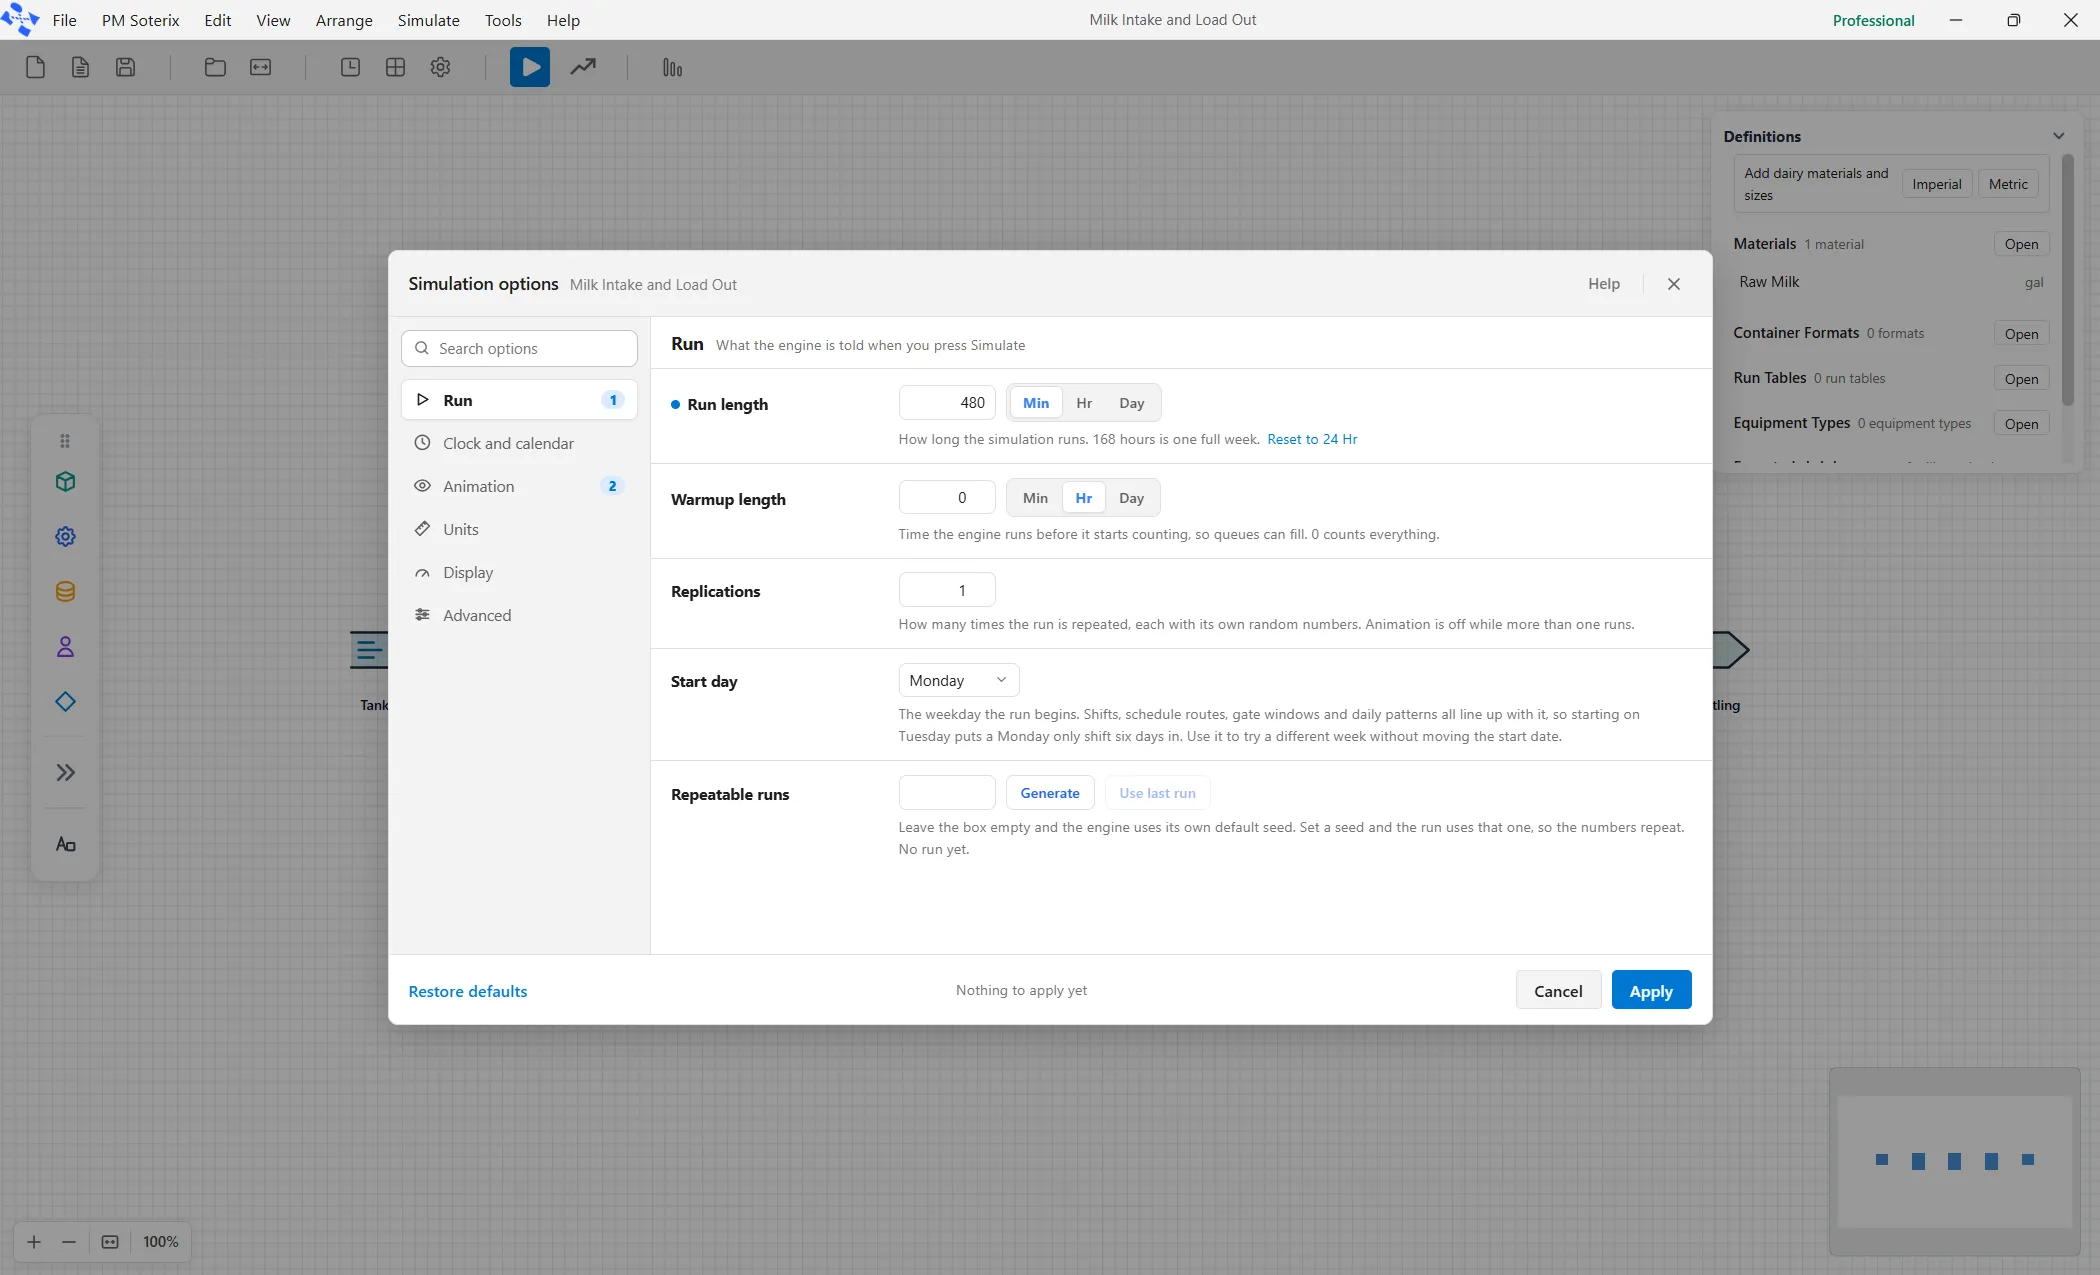Viewport: 2100px width, 1275px height.
Task: Click the trend chart icon in toolbar
Action: coord(583,67)
